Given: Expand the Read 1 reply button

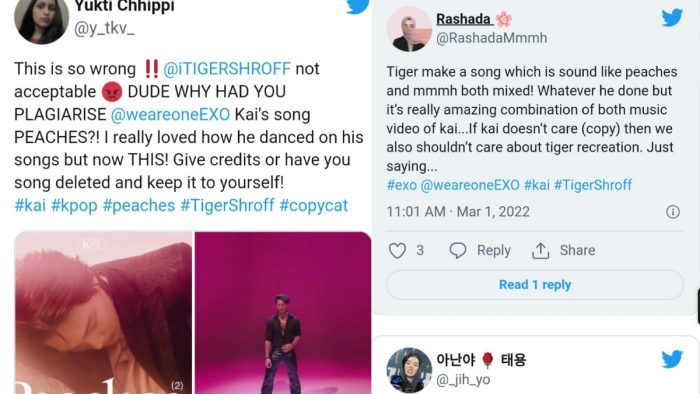Looking at the screenshot, I should point(535,285).
